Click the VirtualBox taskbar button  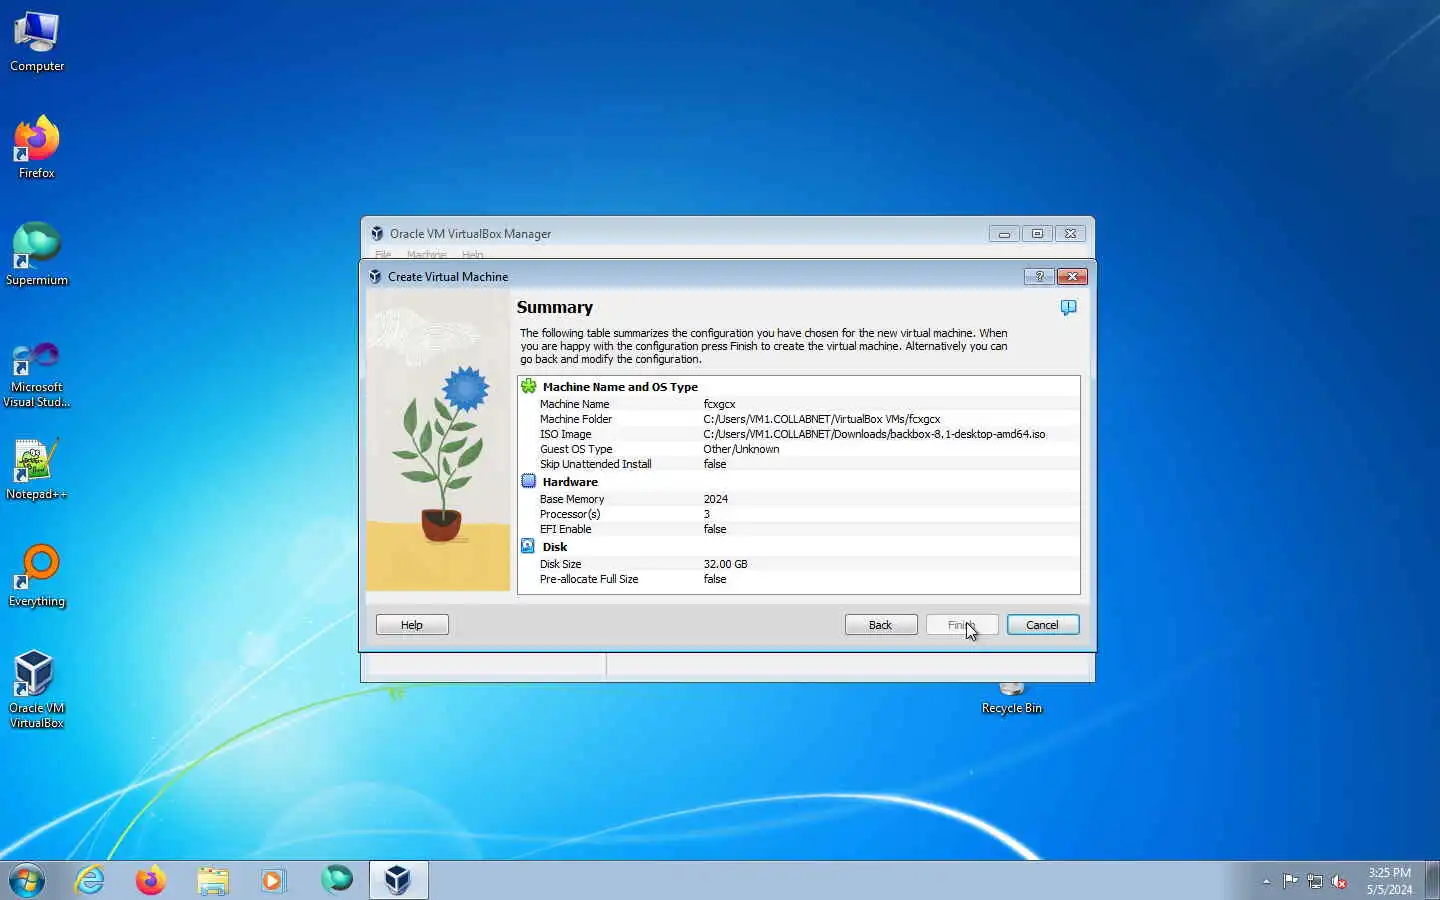tap(398, 880)
